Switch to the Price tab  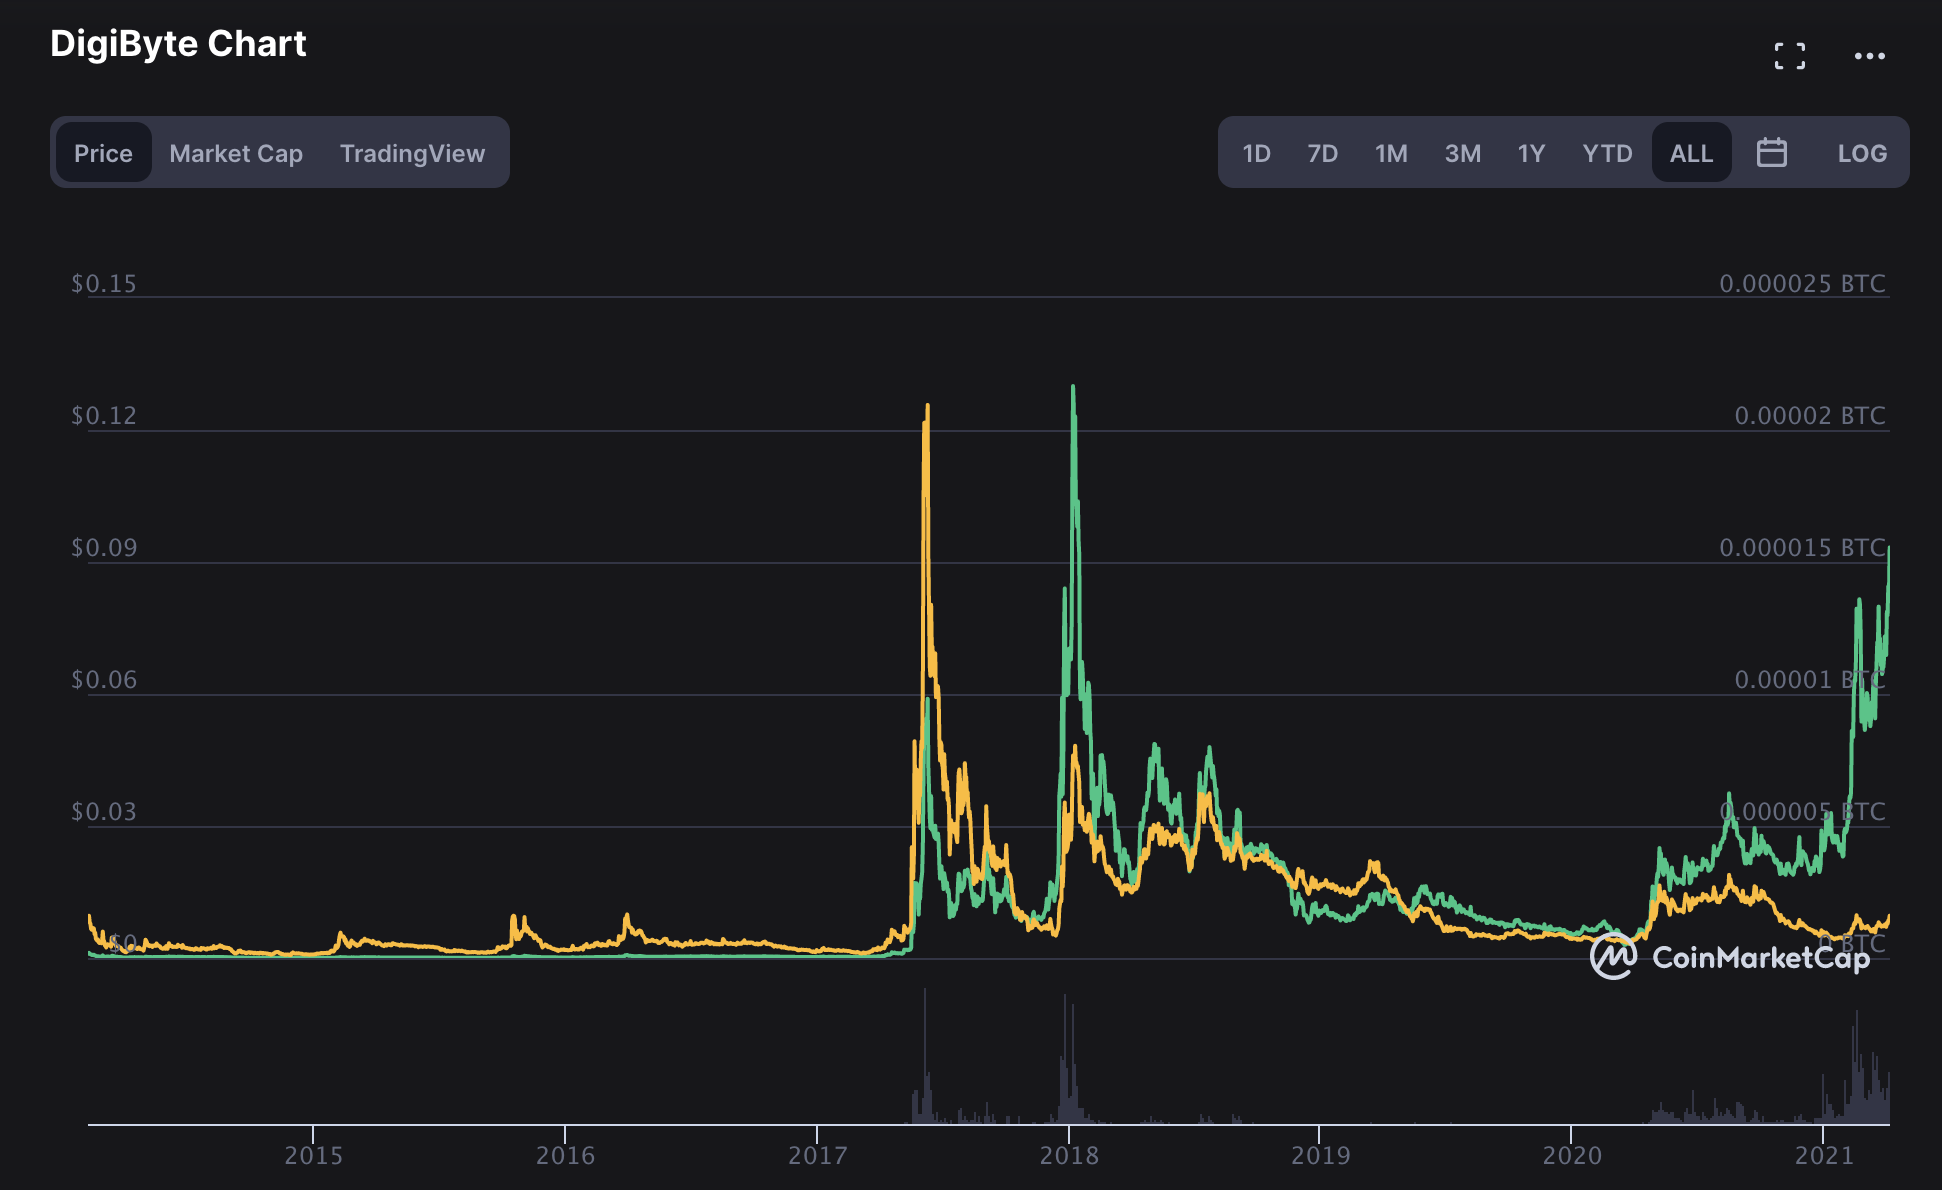click(103, 153)
